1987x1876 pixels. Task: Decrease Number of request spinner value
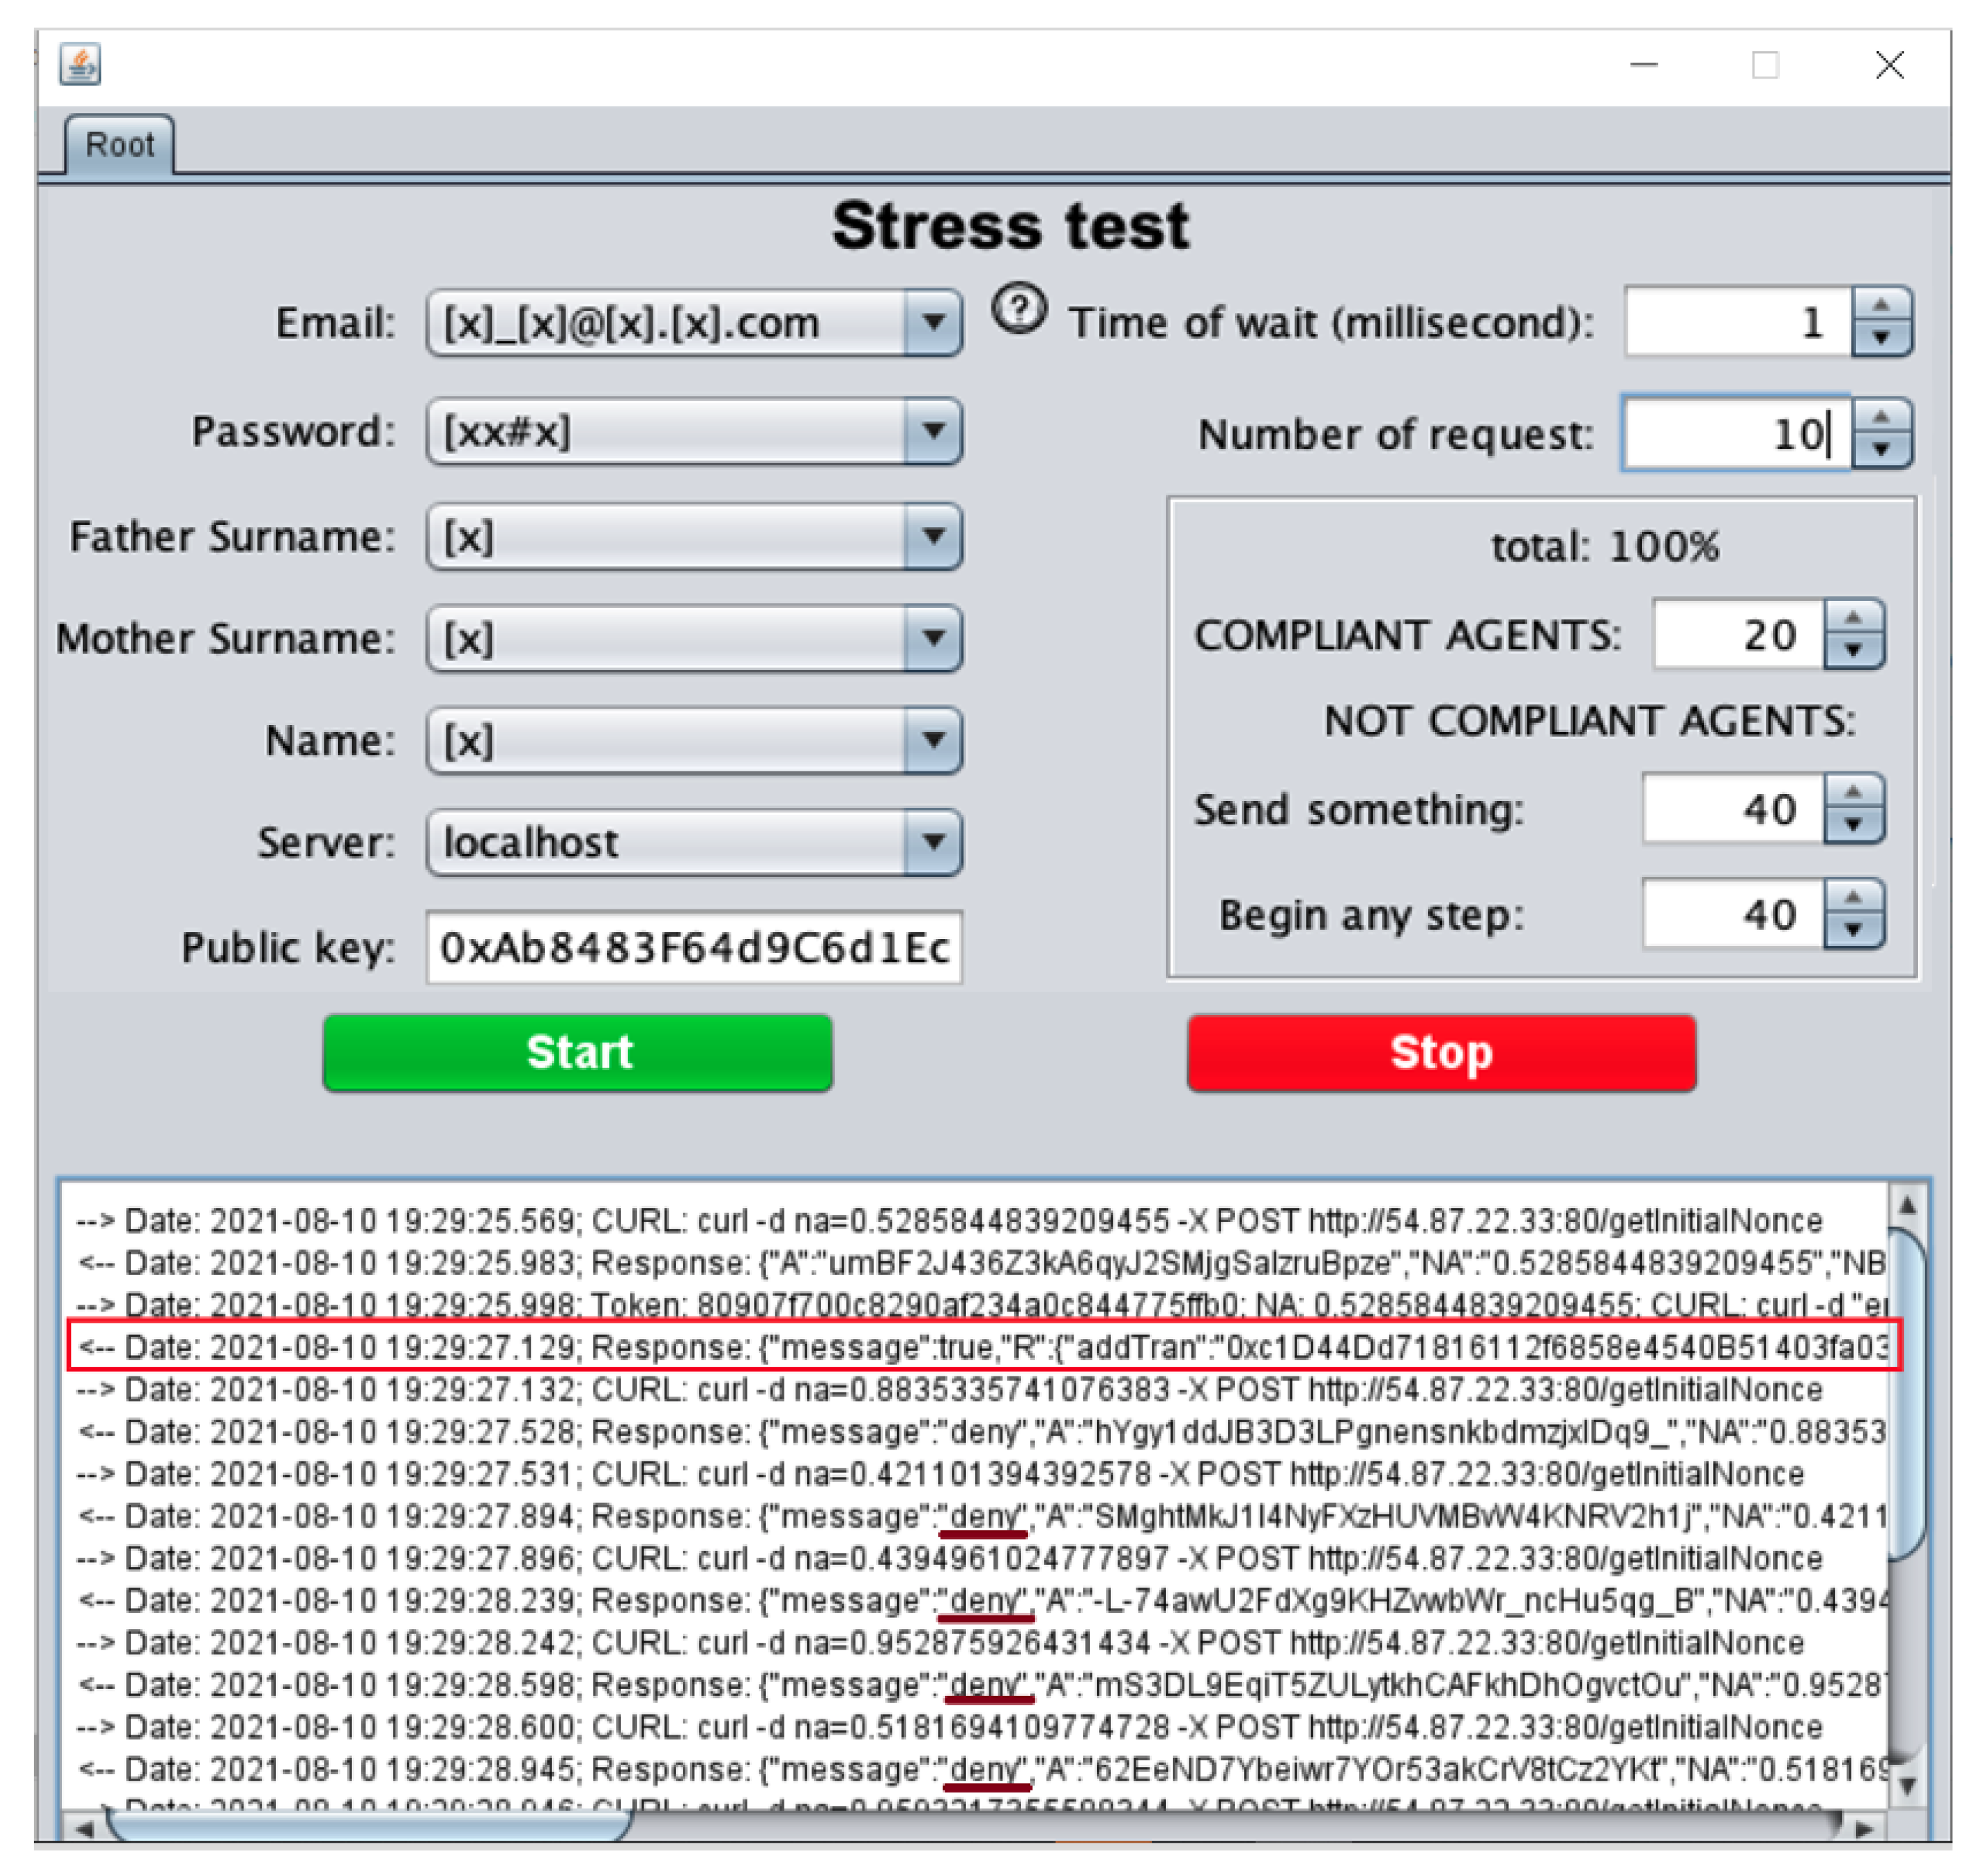(1881, 451)
